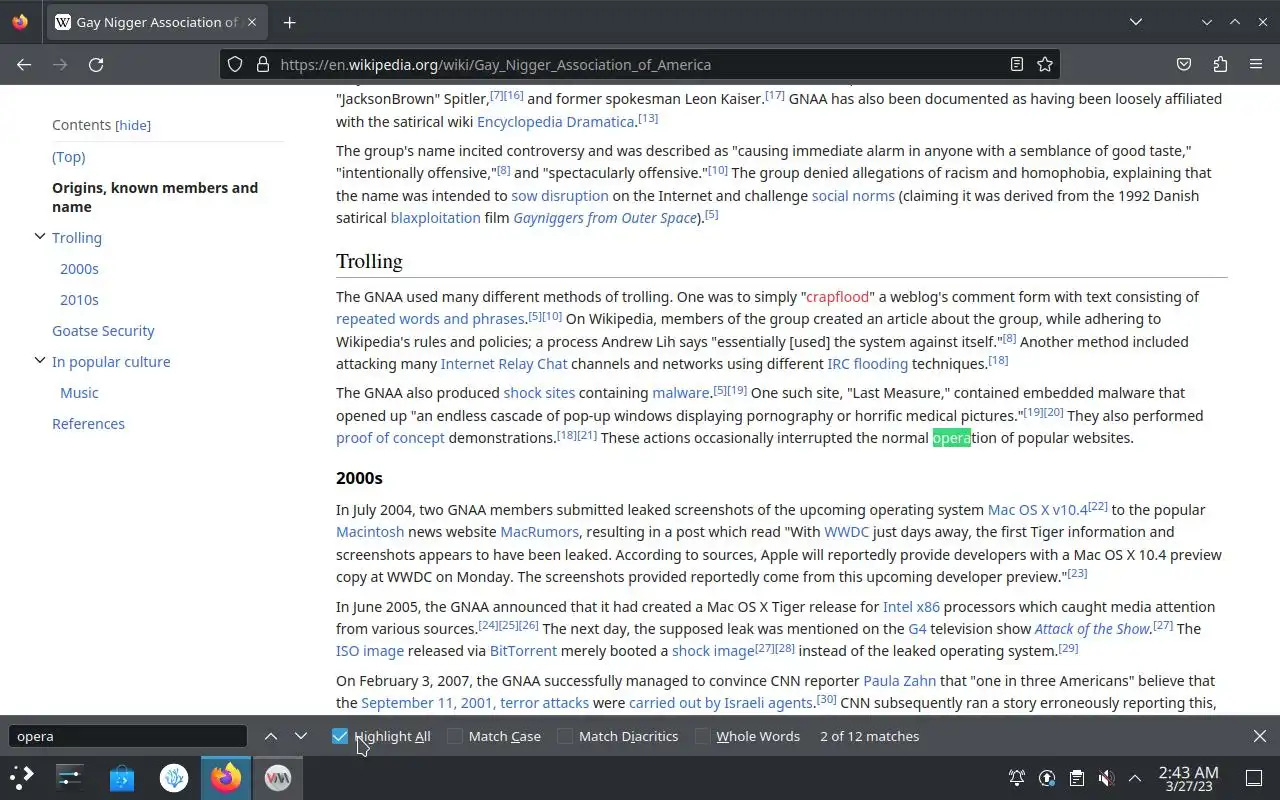Go to next find match

[301, 736]
